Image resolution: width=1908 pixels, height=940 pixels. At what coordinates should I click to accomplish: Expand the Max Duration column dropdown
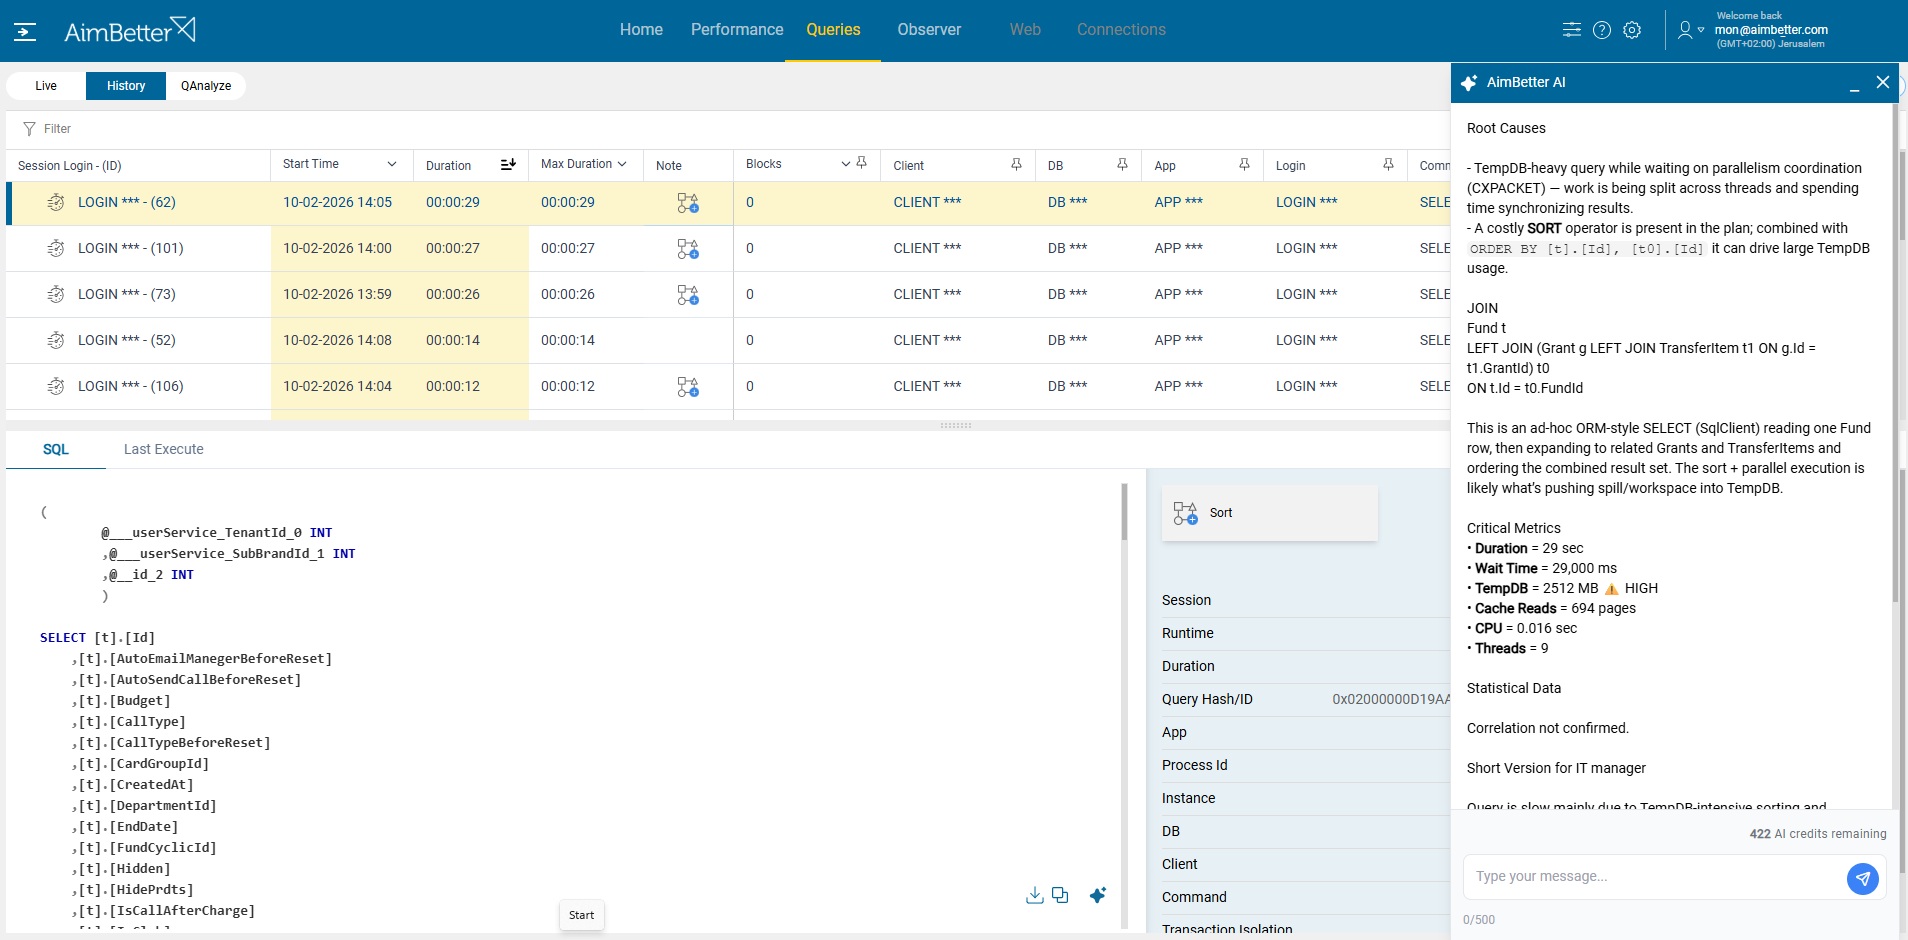622,165
